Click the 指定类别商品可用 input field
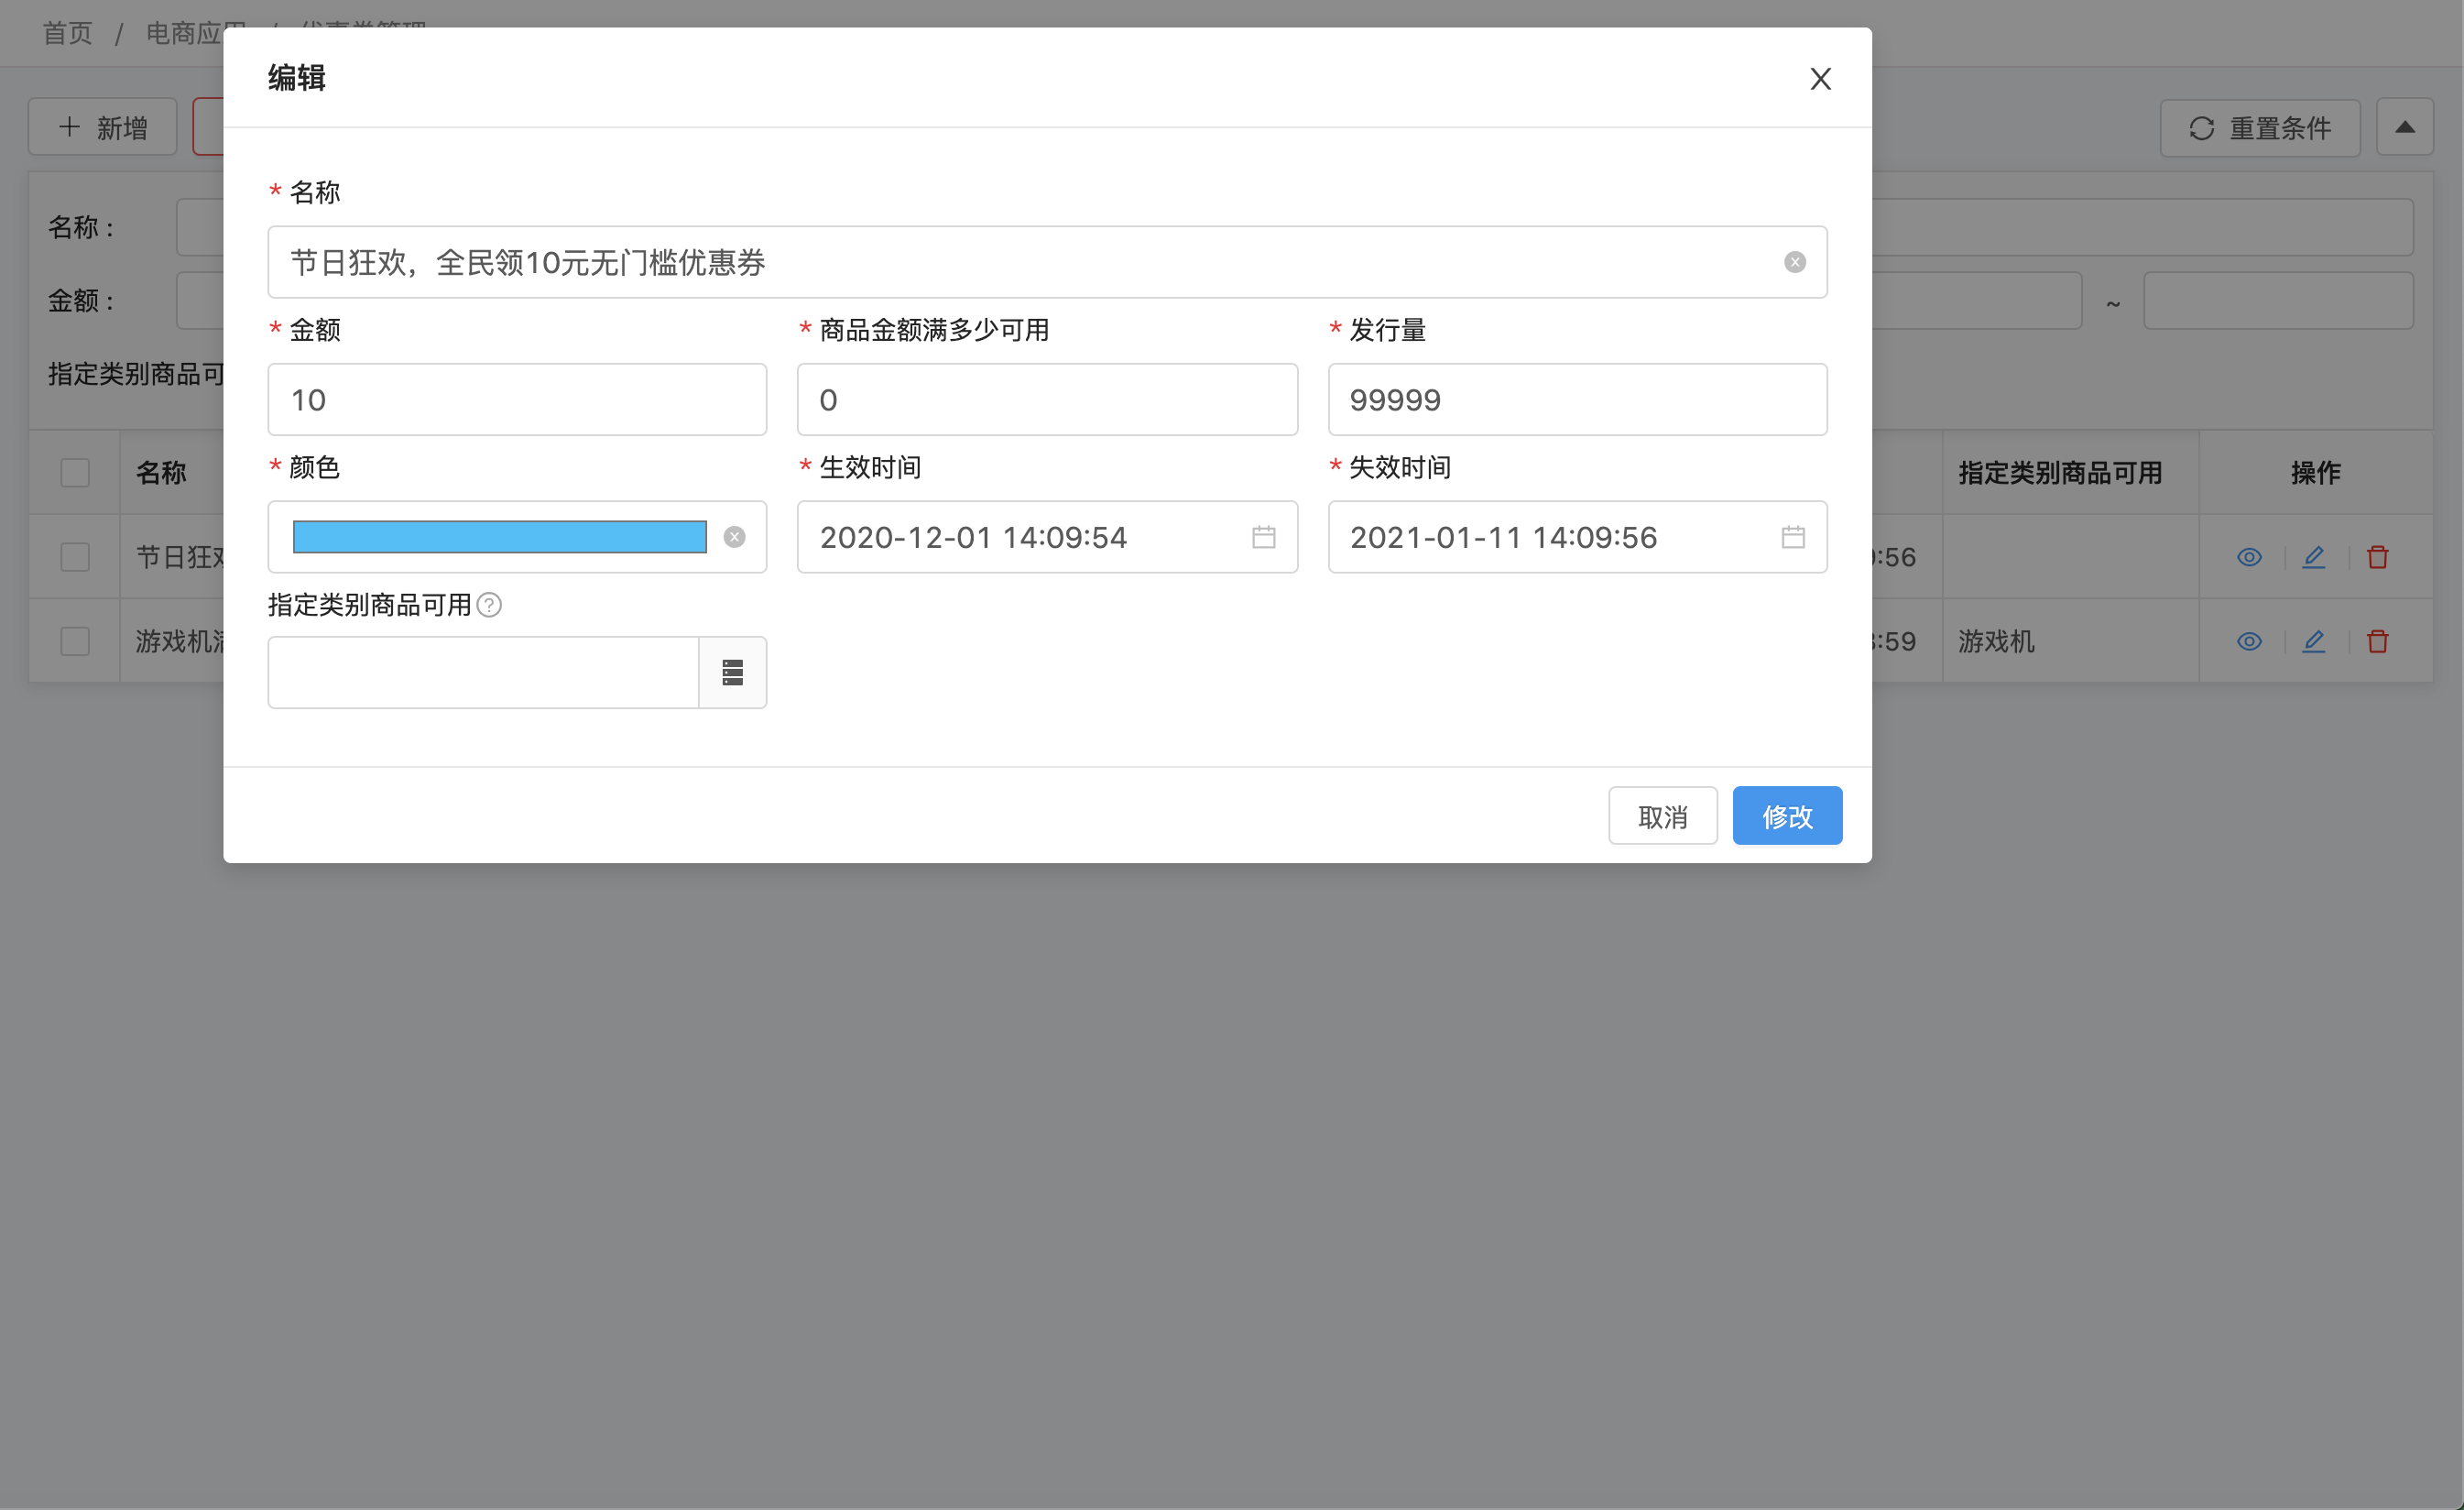 484,674
